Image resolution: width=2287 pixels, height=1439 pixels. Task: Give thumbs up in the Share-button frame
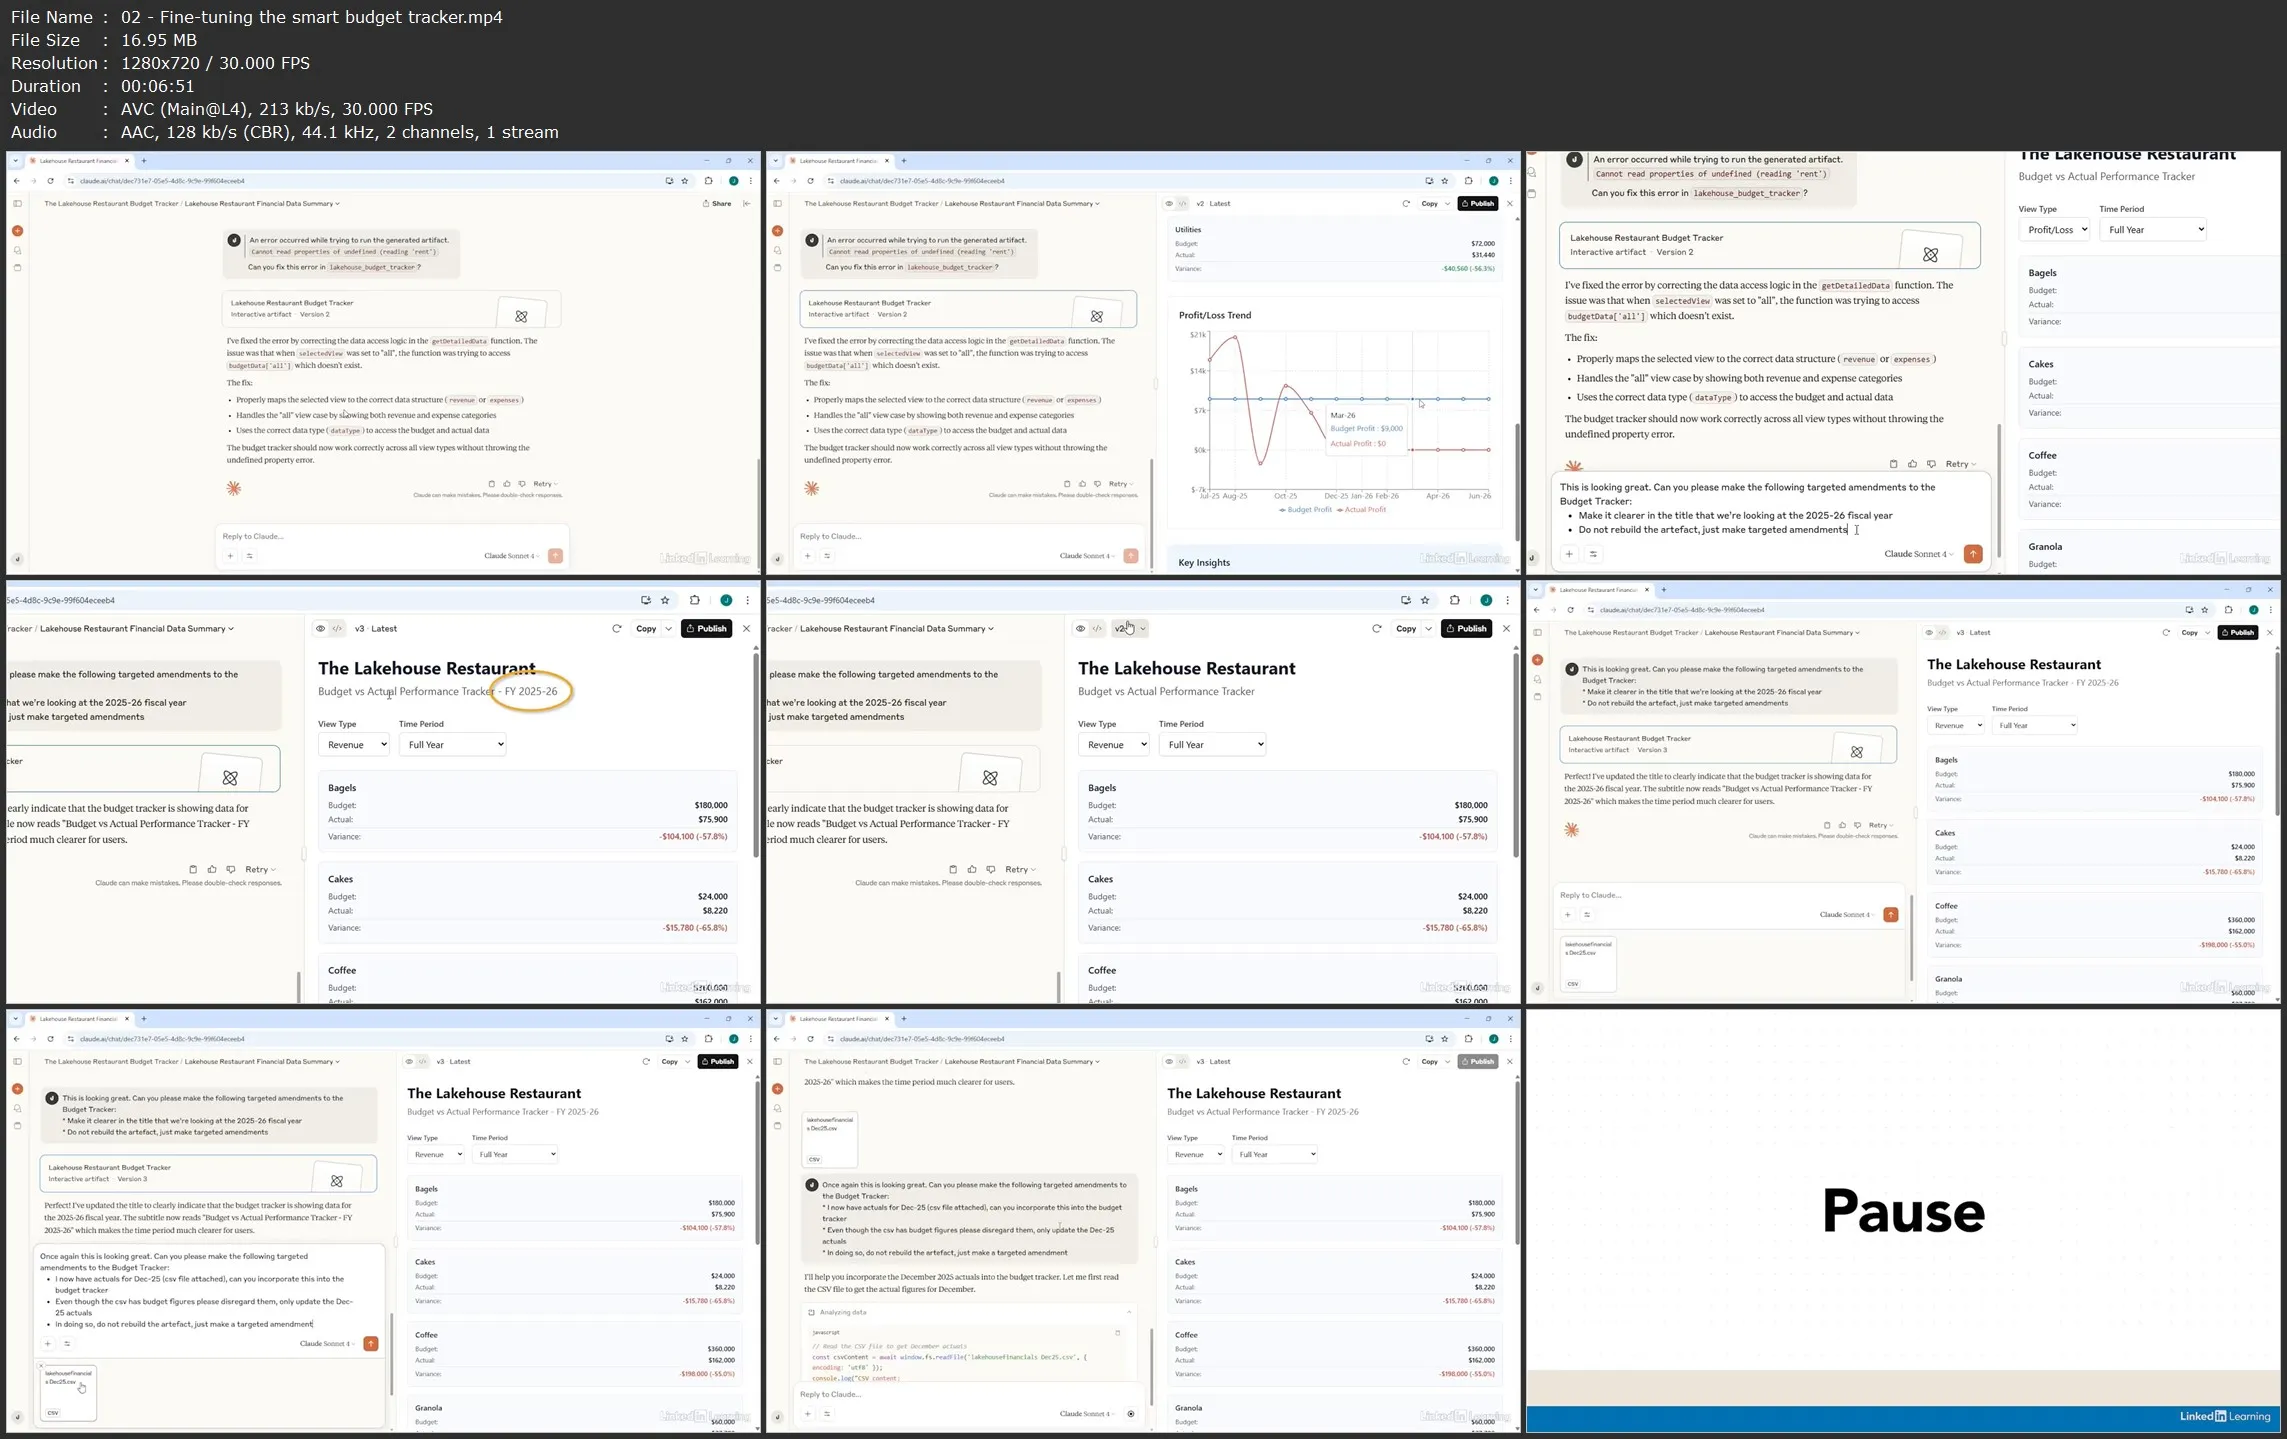(x=507, y=484)
